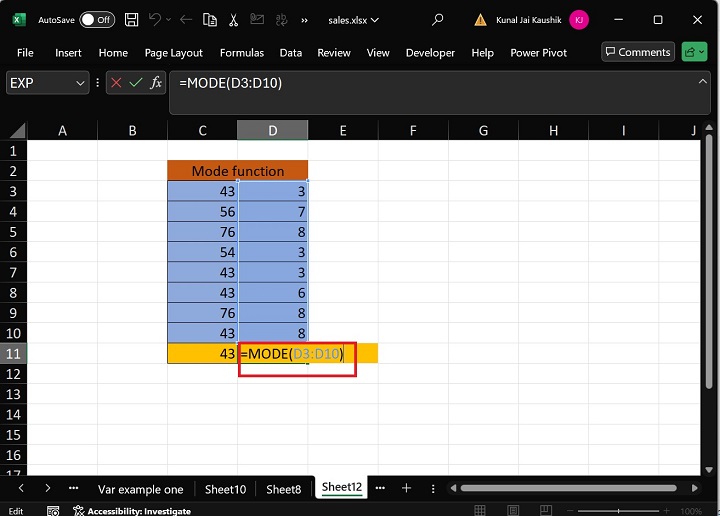Click cell D8 containing 6
The width and height of the screenshot is (720, 516).
[273, 292]
